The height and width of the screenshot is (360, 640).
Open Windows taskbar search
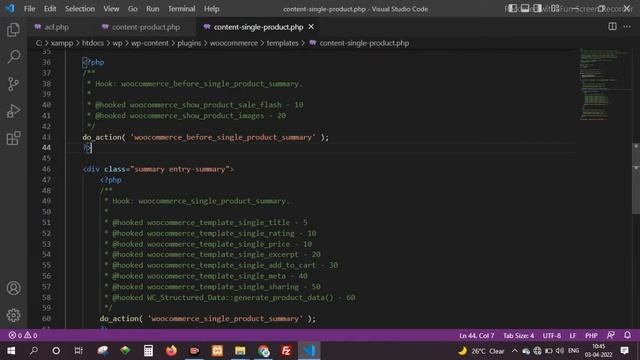point(34,351)
